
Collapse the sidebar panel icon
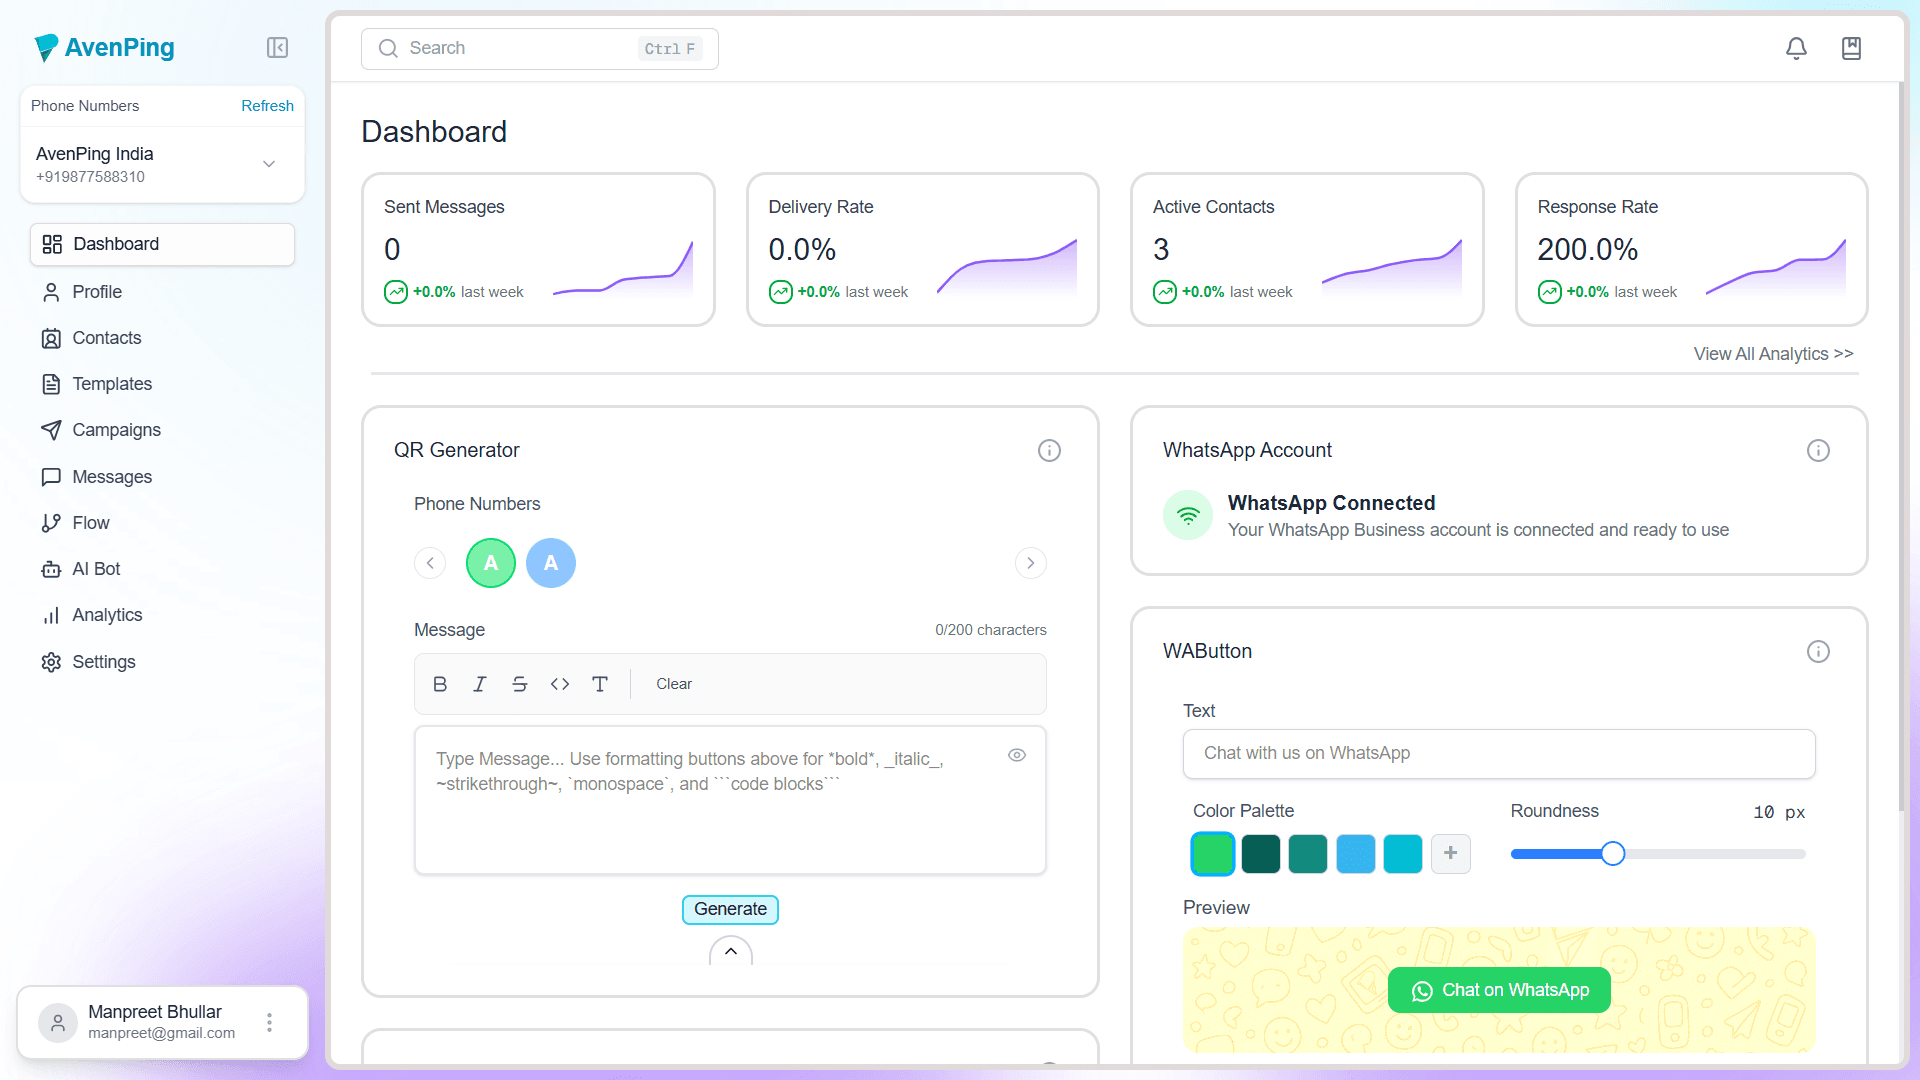pyautogui.click(x=277, y=47)
